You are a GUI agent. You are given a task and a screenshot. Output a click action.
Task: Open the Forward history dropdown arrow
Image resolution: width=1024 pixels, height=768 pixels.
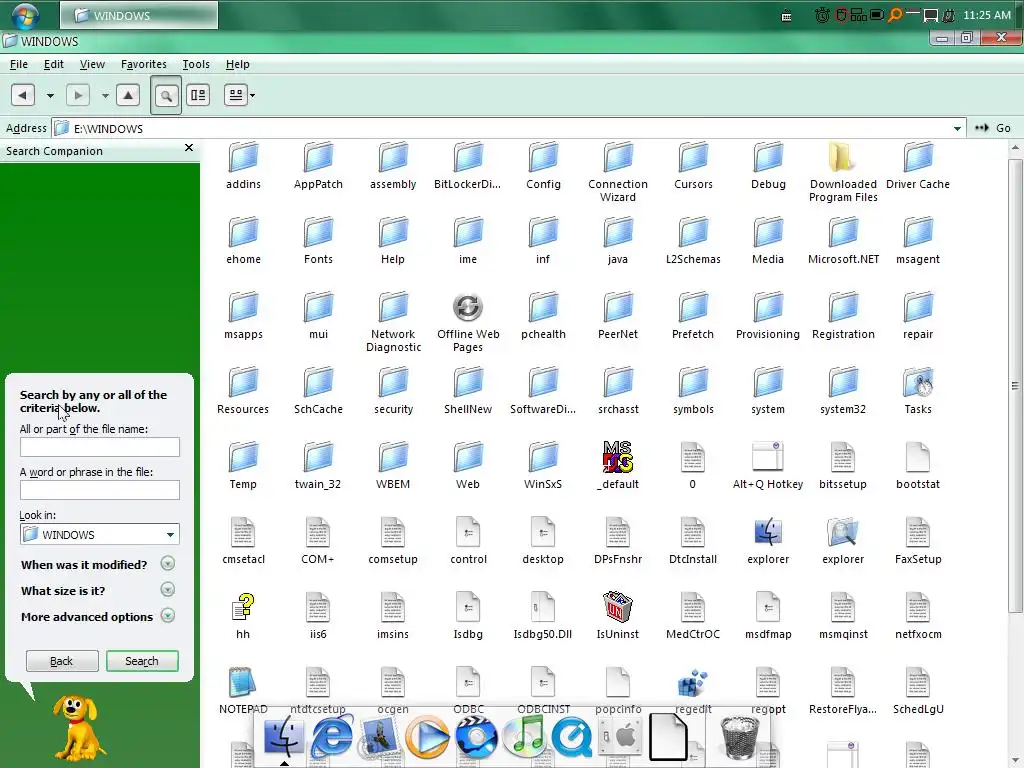point(105,96)
